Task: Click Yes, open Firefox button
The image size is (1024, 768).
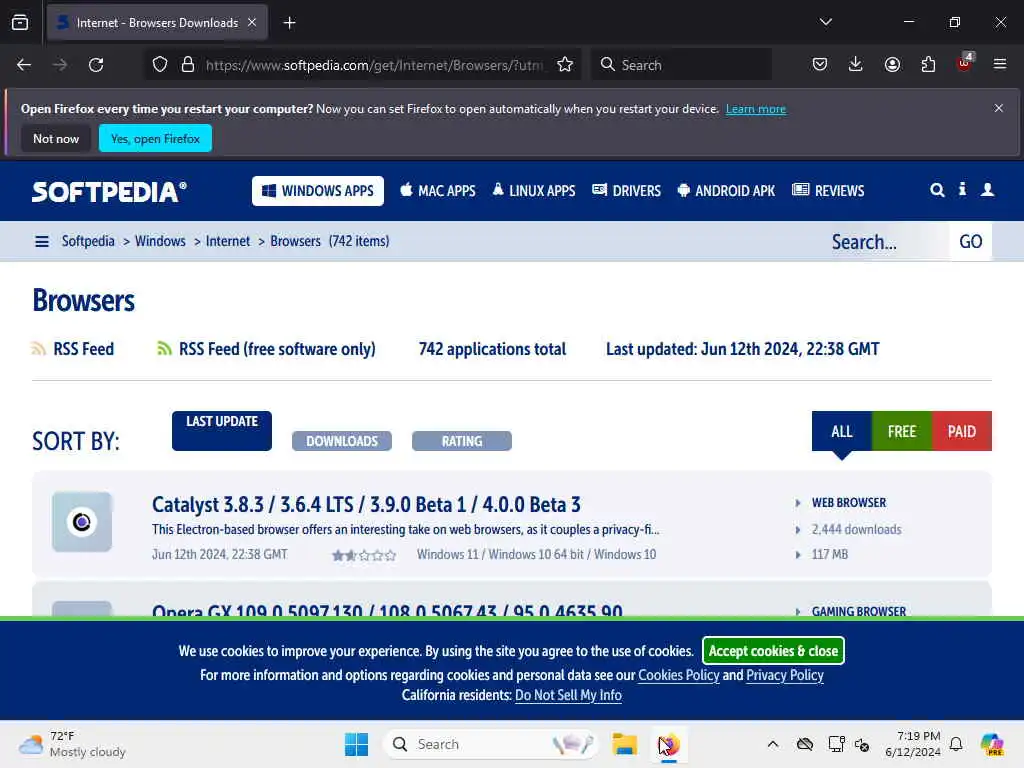Action: 155,138
